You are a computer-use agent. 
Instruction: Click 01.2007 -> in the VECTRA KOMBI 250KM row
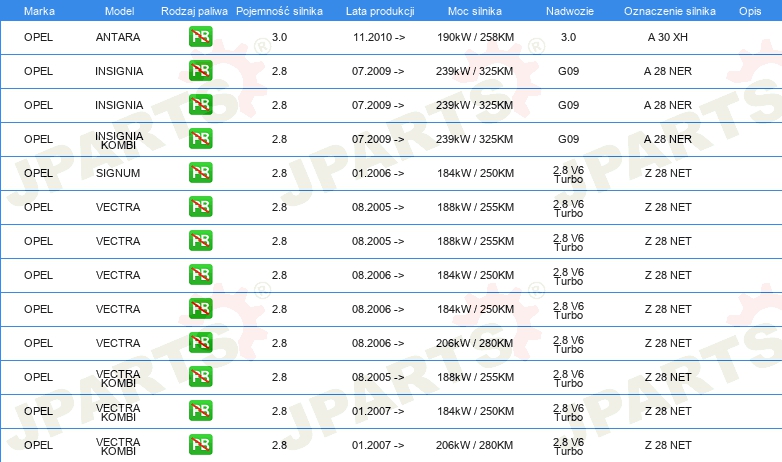[x=378, y=411]
